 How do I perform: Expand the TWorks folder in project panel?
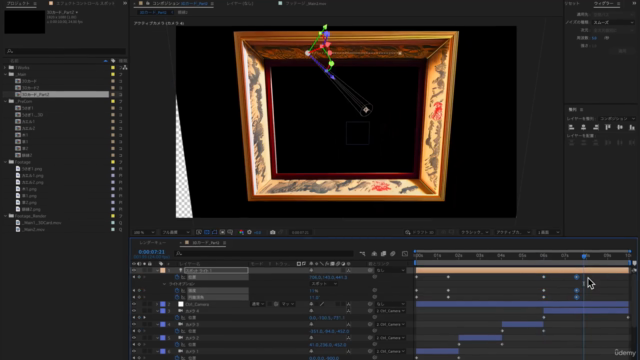pos(5,68)
